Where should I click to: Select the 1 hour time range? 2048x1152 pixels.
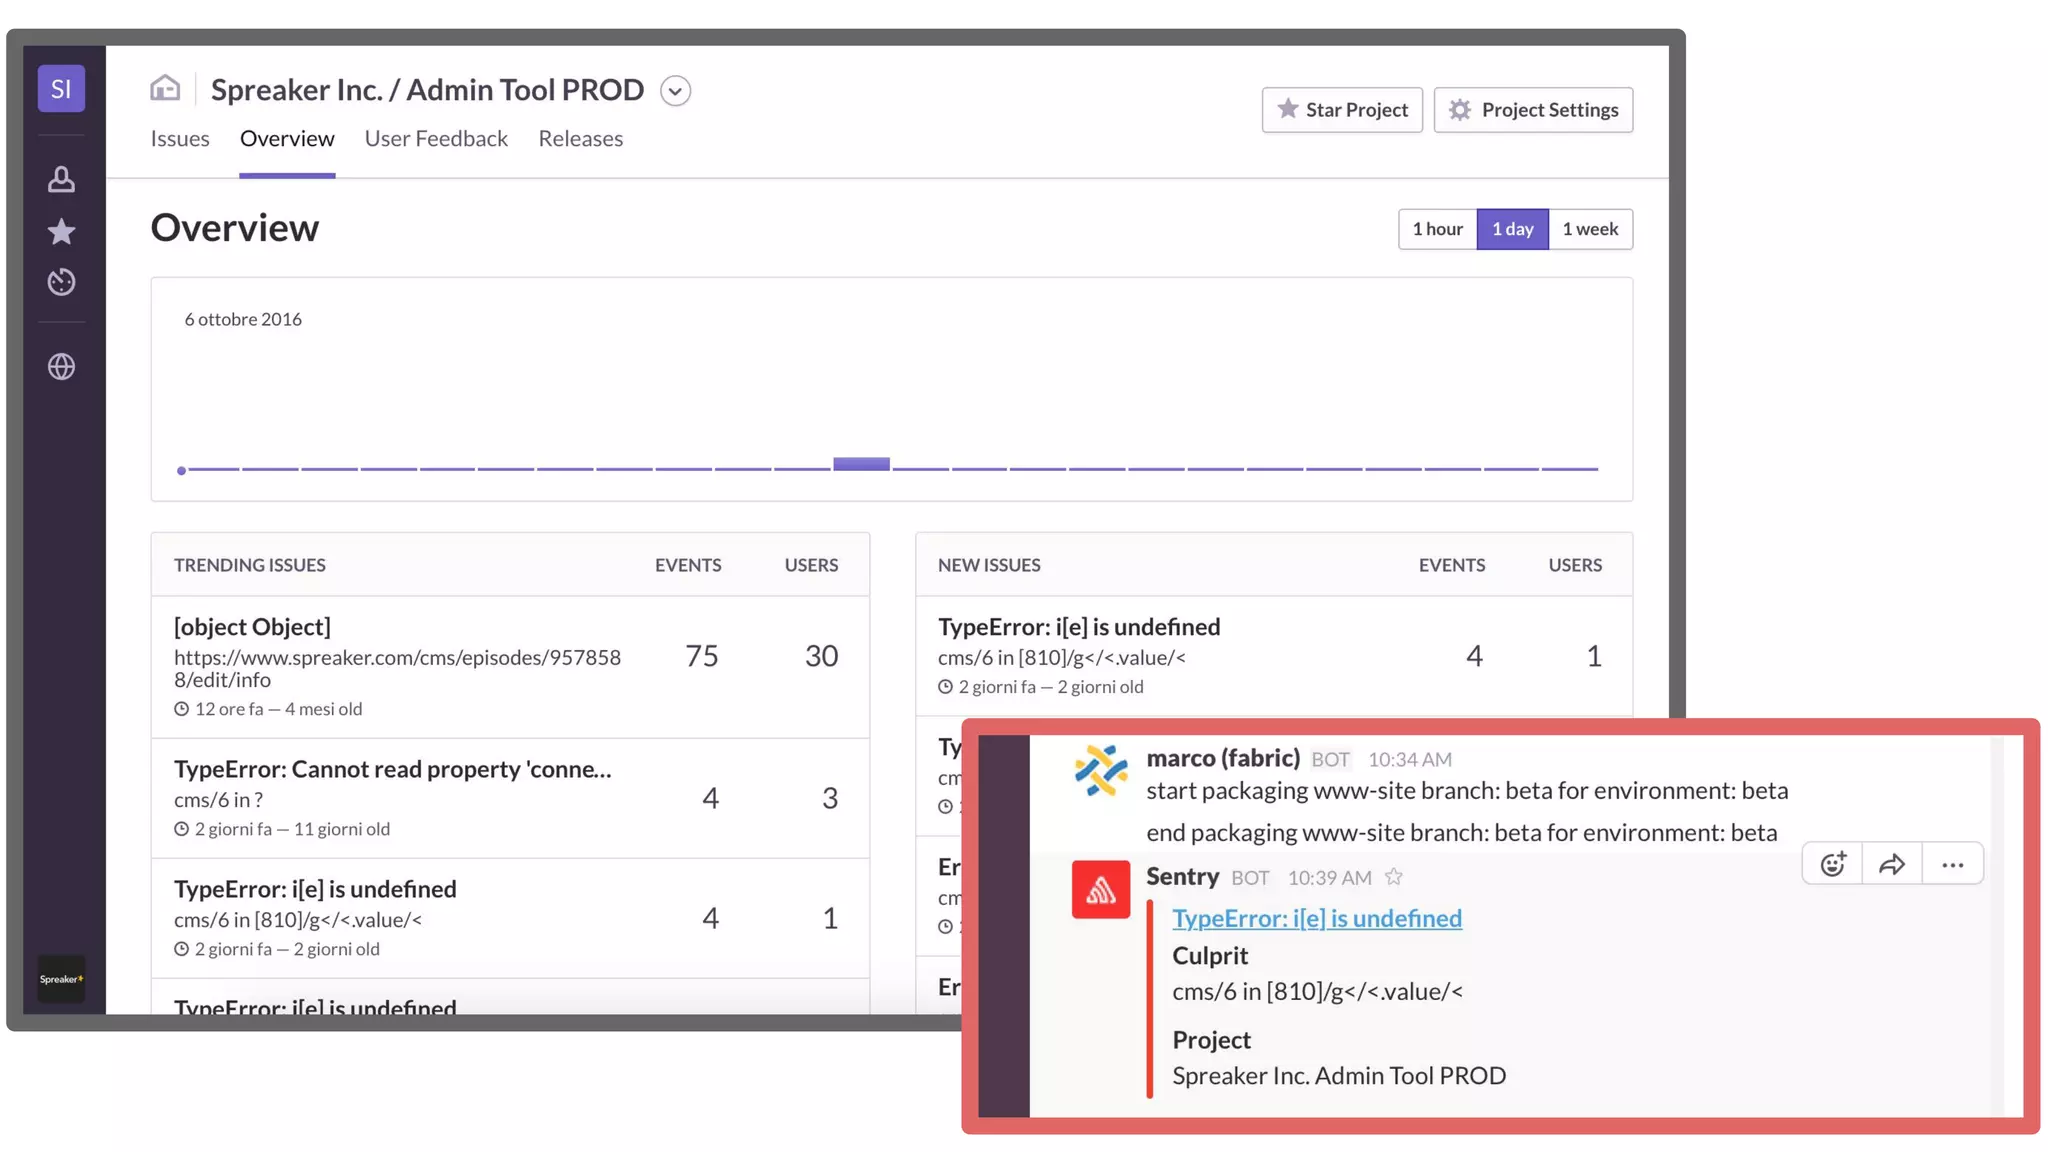pyautogui.click(x=1437, y=229)
